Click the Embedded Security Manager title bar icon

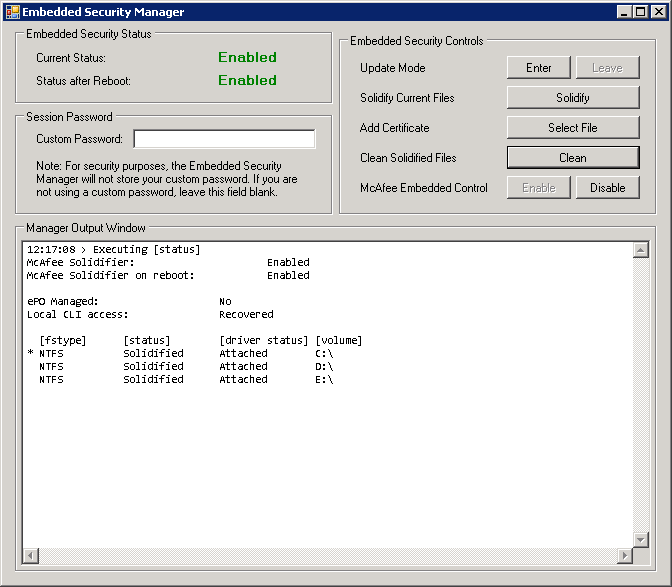12,12
